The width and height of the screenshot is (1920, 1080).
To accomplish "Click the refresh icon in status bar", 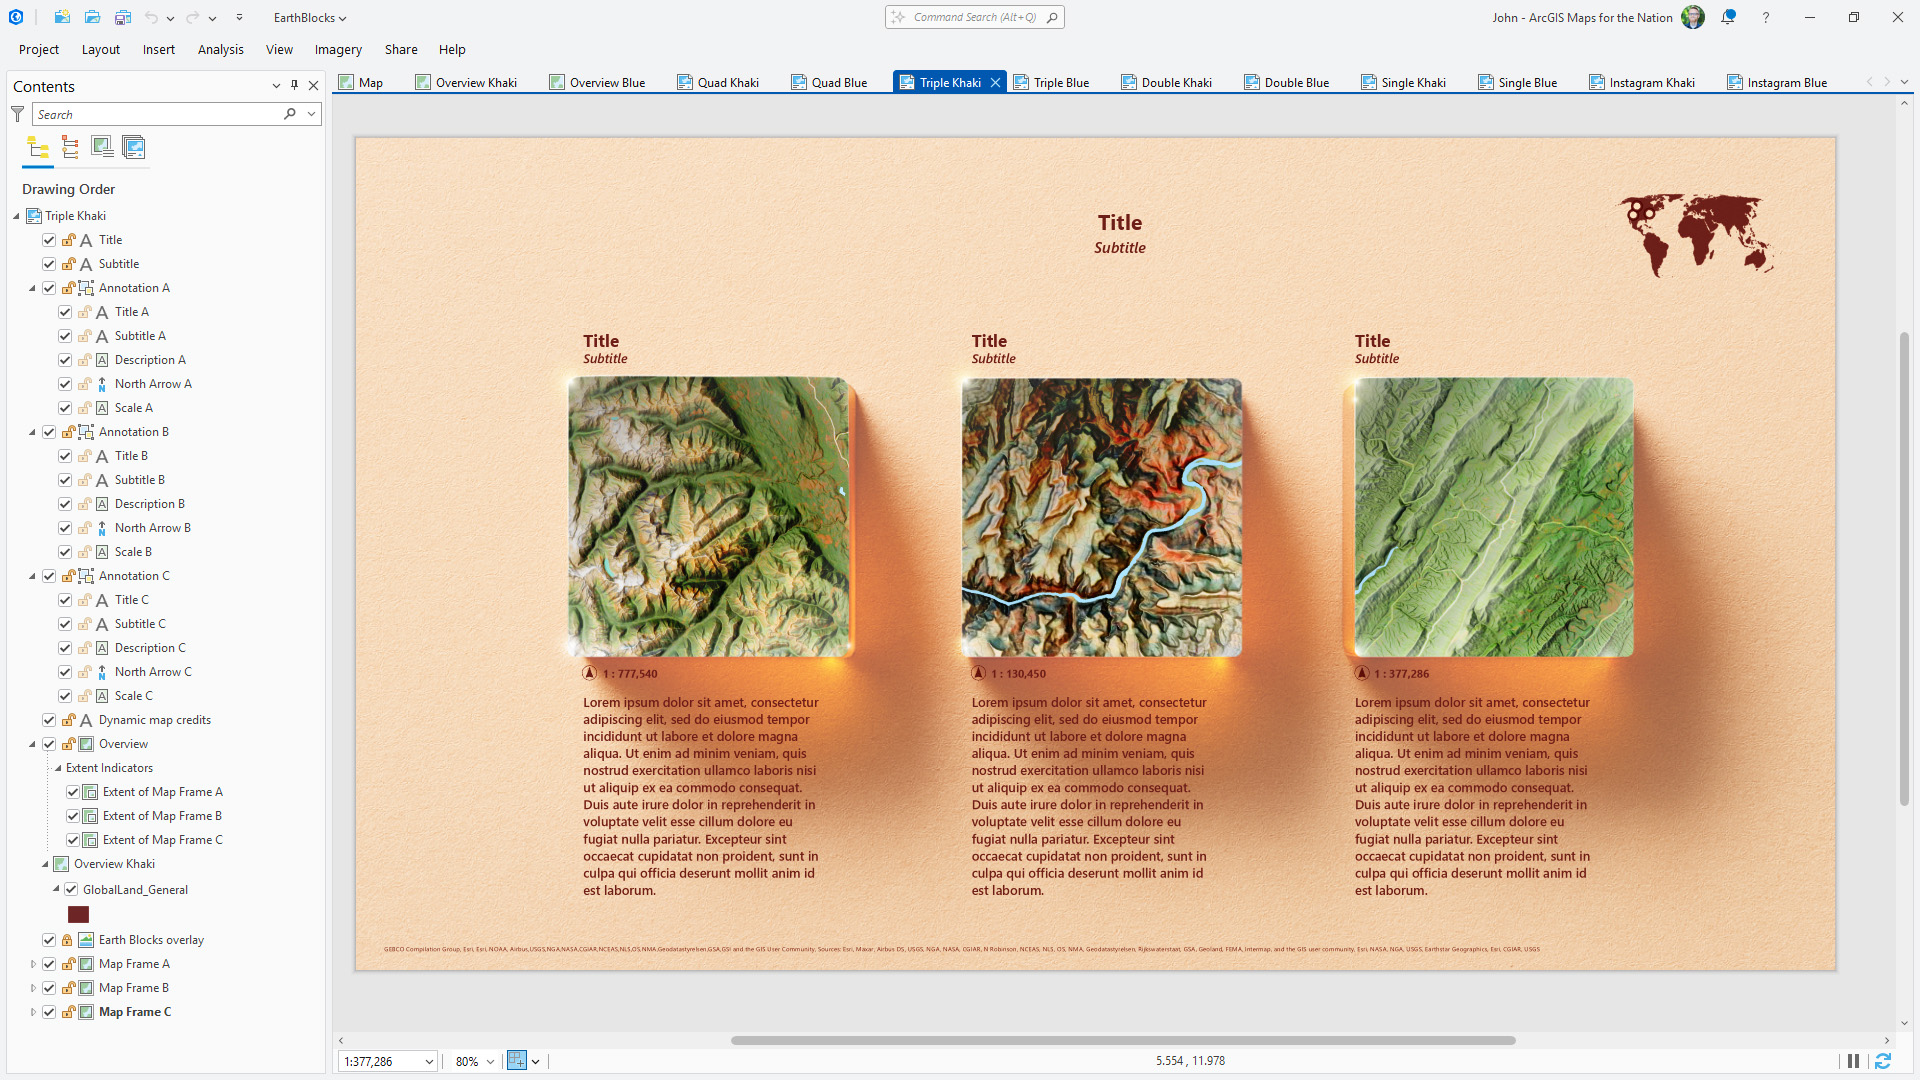I will 1883,1061.
